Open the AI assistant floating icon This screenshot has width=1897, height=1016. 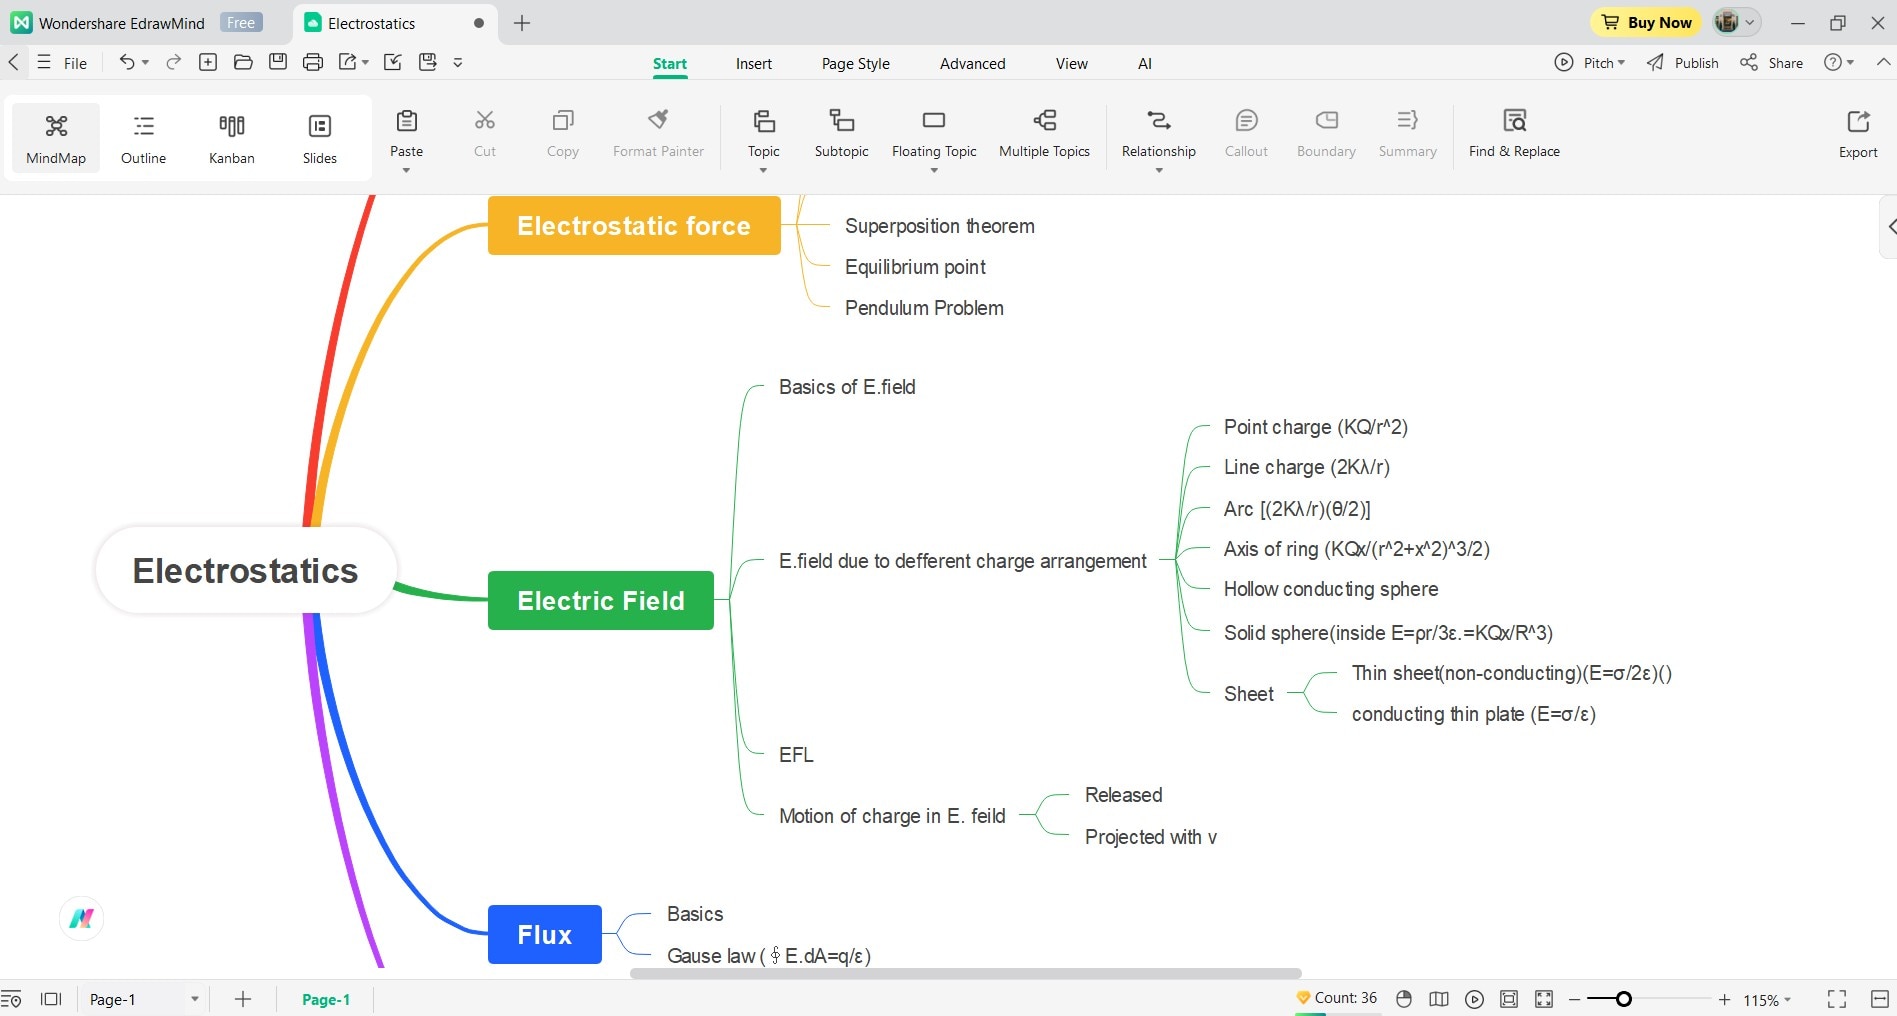tap(81, 918)
